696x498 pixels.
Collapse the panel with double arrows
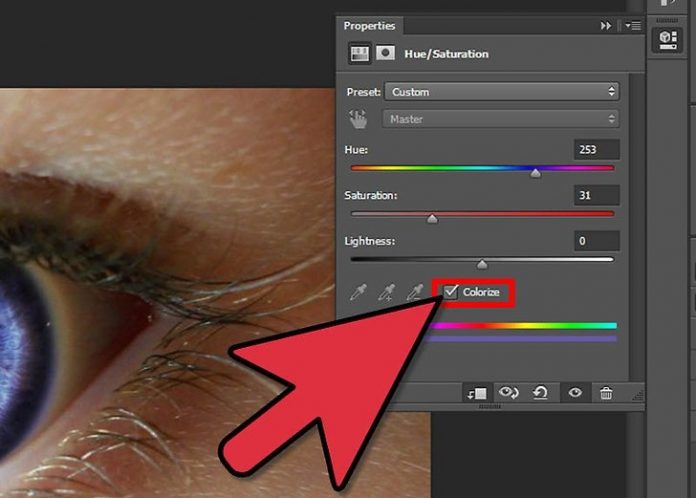point(605,25)
